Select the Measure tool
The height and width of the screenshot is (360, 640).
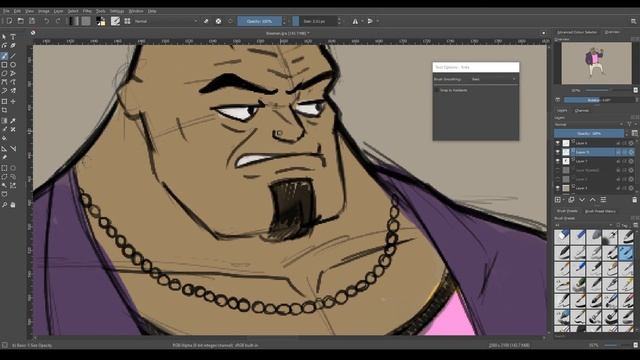(13, 149)
